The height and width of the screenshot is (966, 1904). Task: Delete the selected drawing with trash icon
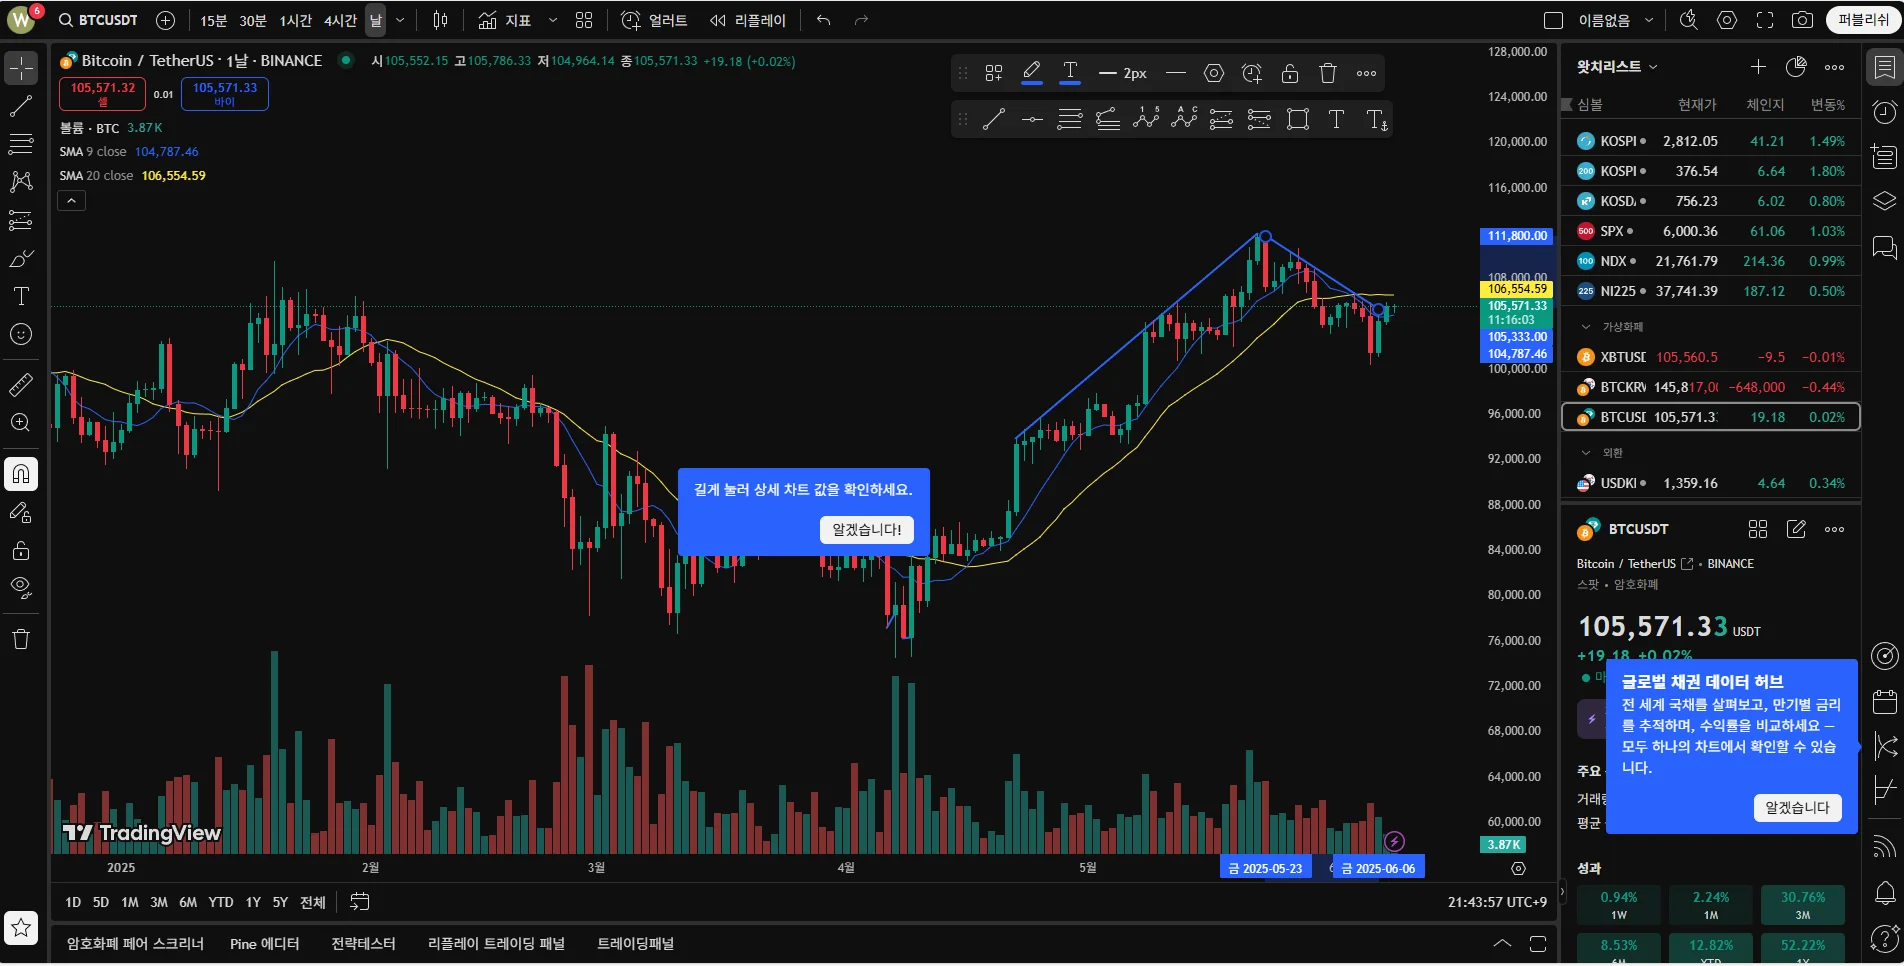tap(1328, 73)
